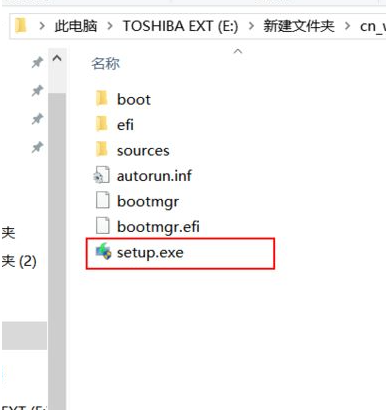The width and height of the screenshot is (387, 414).
Task: Click the setup.exe installer icon
Action: [x=103, y=252]
